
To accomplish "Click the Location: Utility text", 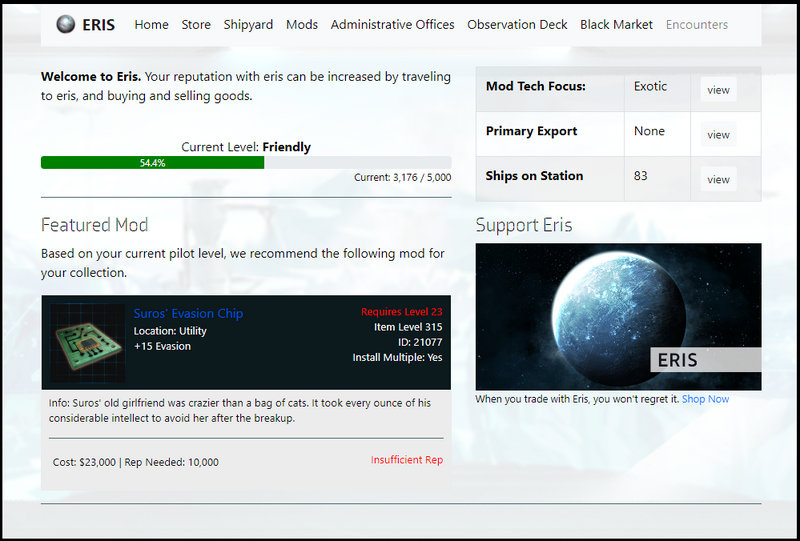I will 170,331.
